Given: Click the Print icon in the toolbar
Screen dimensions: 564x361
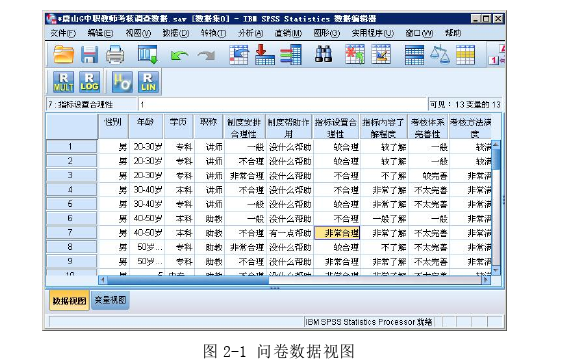Looking at the screenshot, I should click(x=115, y=55).
